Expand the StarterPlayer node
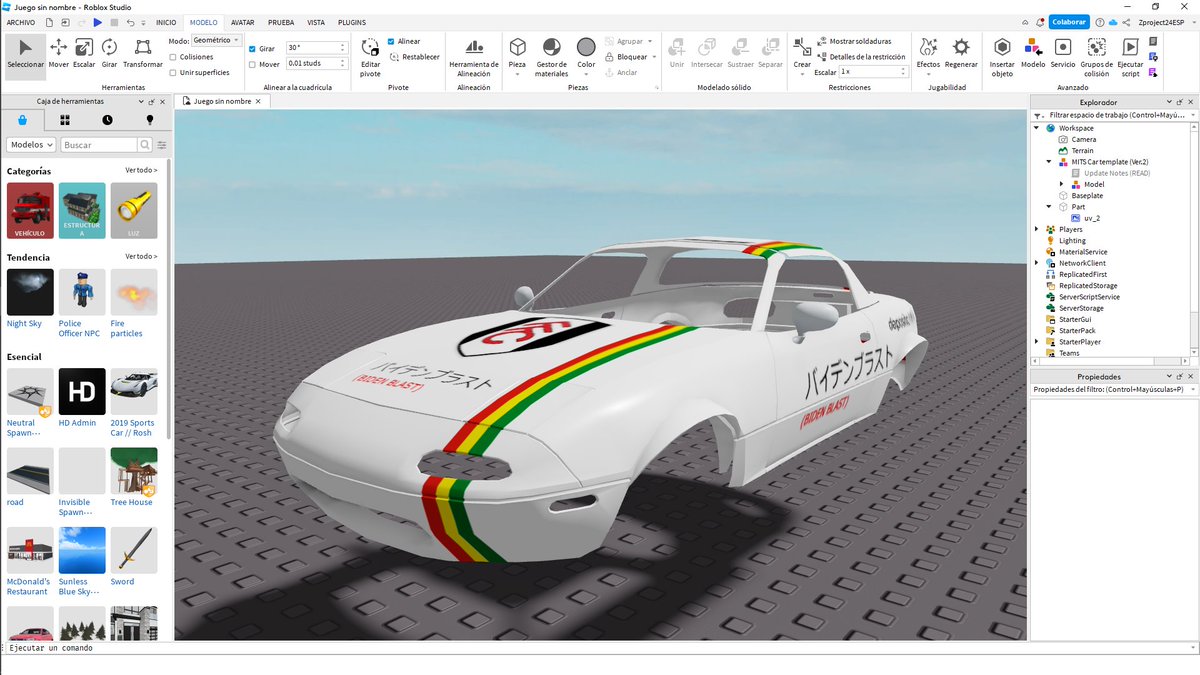Viewport: 1200px width, 675px height. coord(1037,342)
